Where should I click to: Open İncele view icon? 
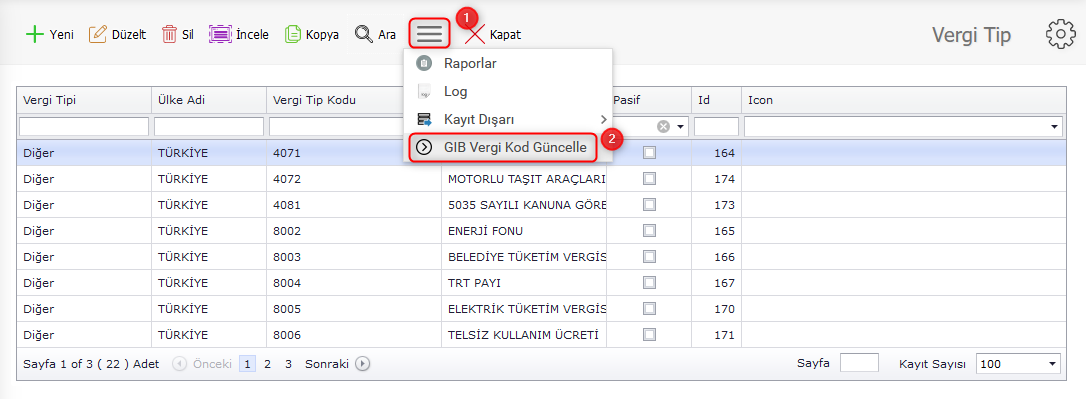pos(220,34)
